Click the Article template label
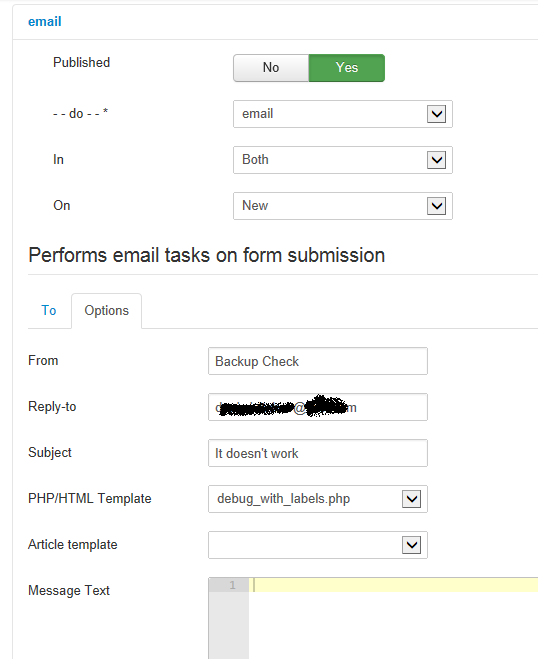The width and height of the screenshot is (538, 659). pos(73,544)
